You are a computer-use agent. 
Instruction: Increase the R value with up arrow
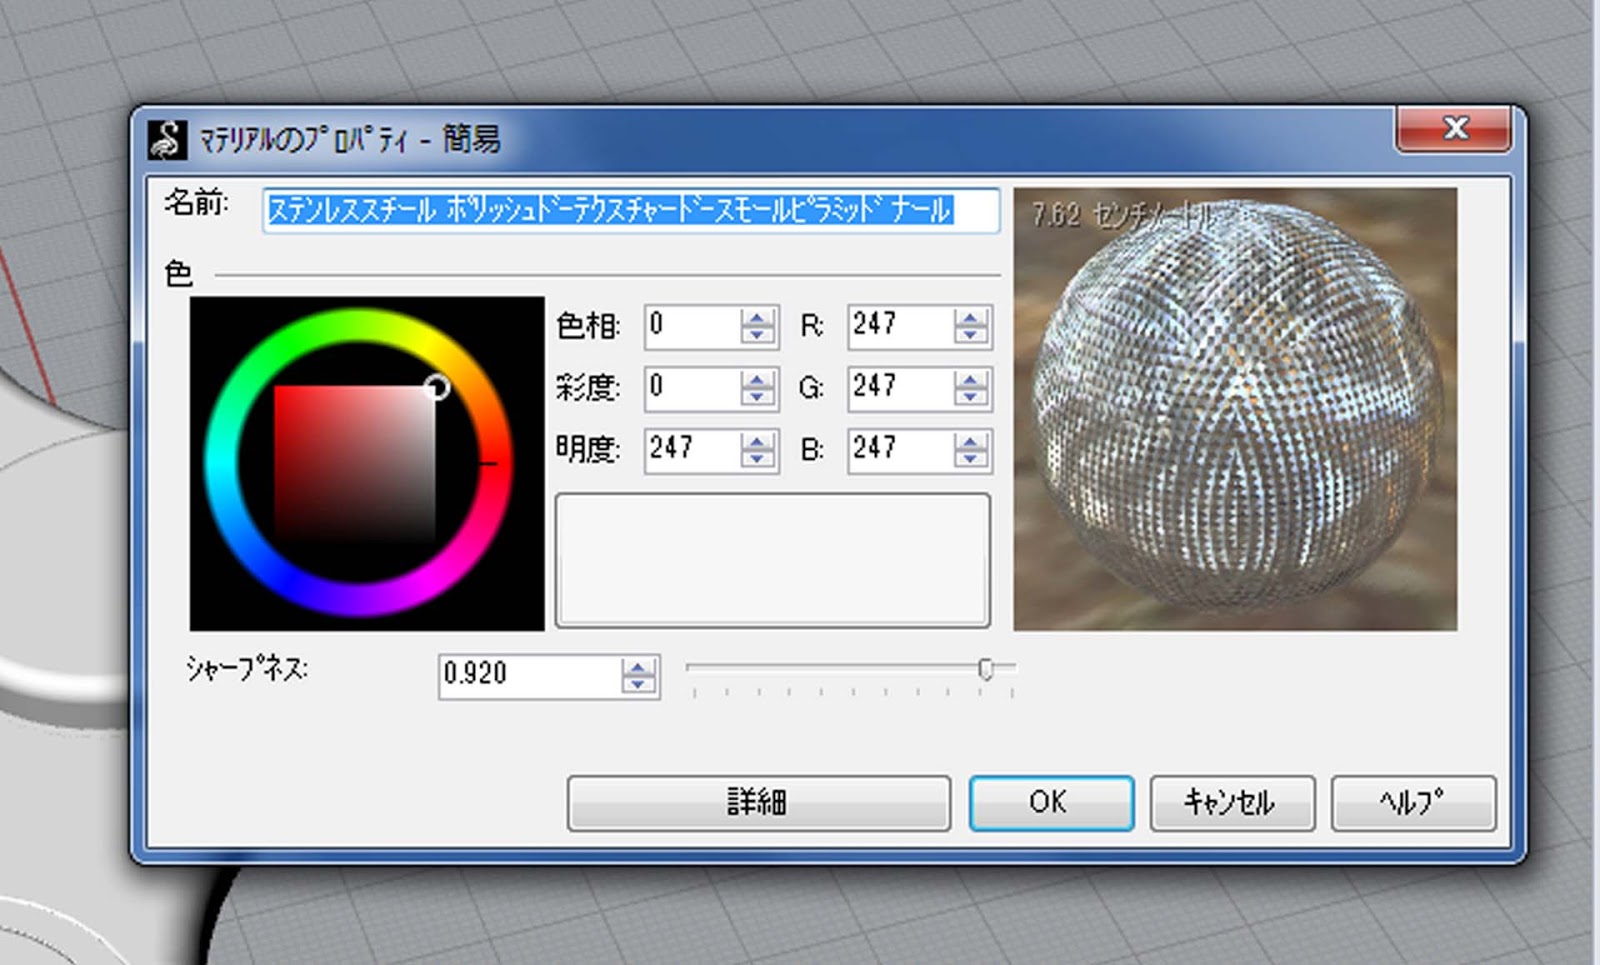click(970, 317)
